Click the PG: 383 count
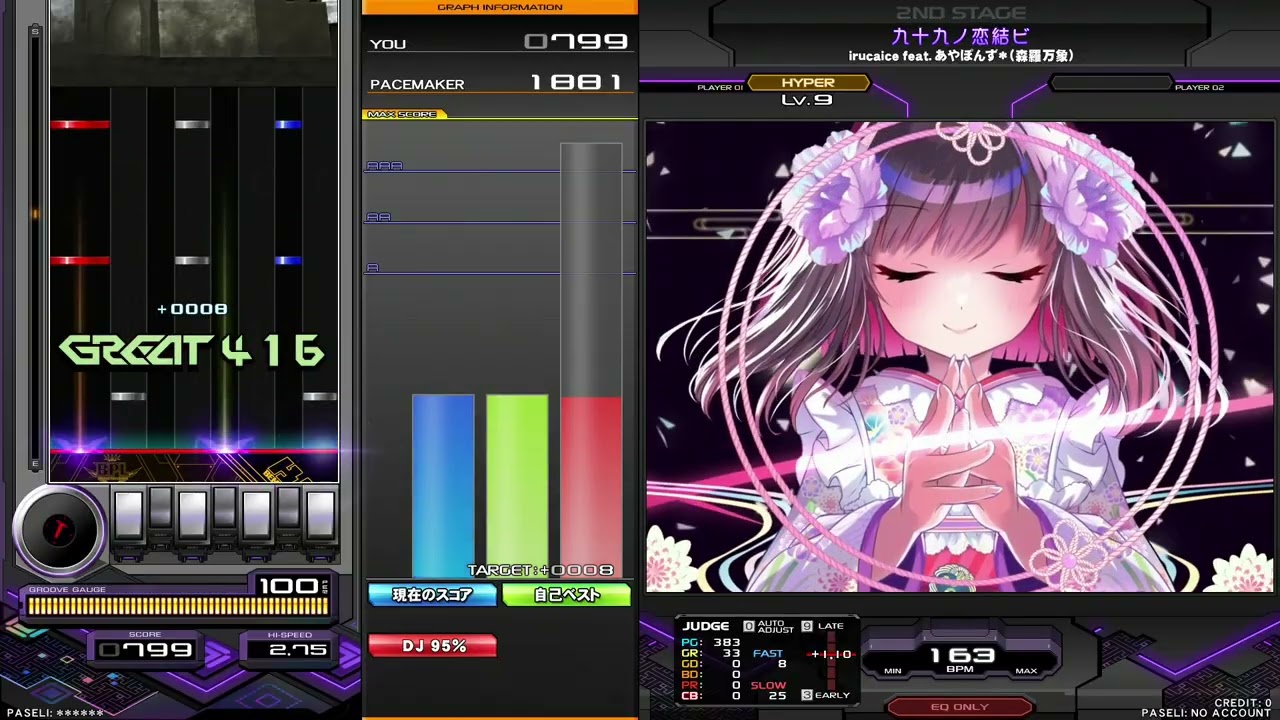Viewport: 1280px width, 720px height. point(711,642)
